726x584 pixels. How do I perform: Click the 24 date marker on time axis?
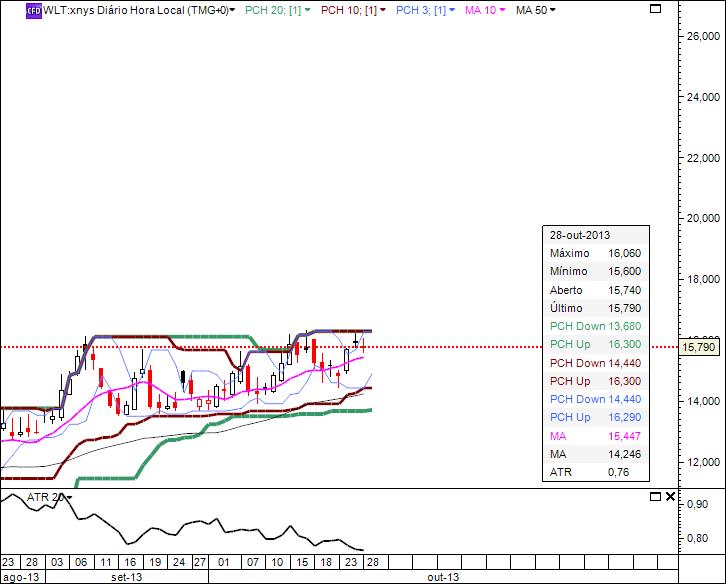179,562
